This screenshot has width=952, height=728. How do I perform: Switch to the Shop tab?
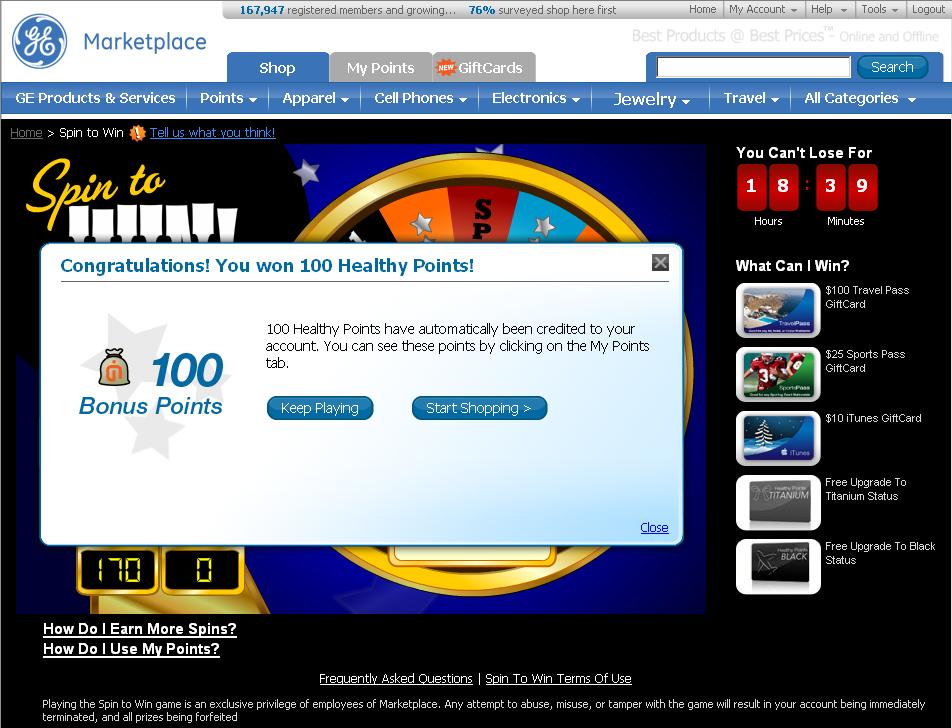point(277,67)
